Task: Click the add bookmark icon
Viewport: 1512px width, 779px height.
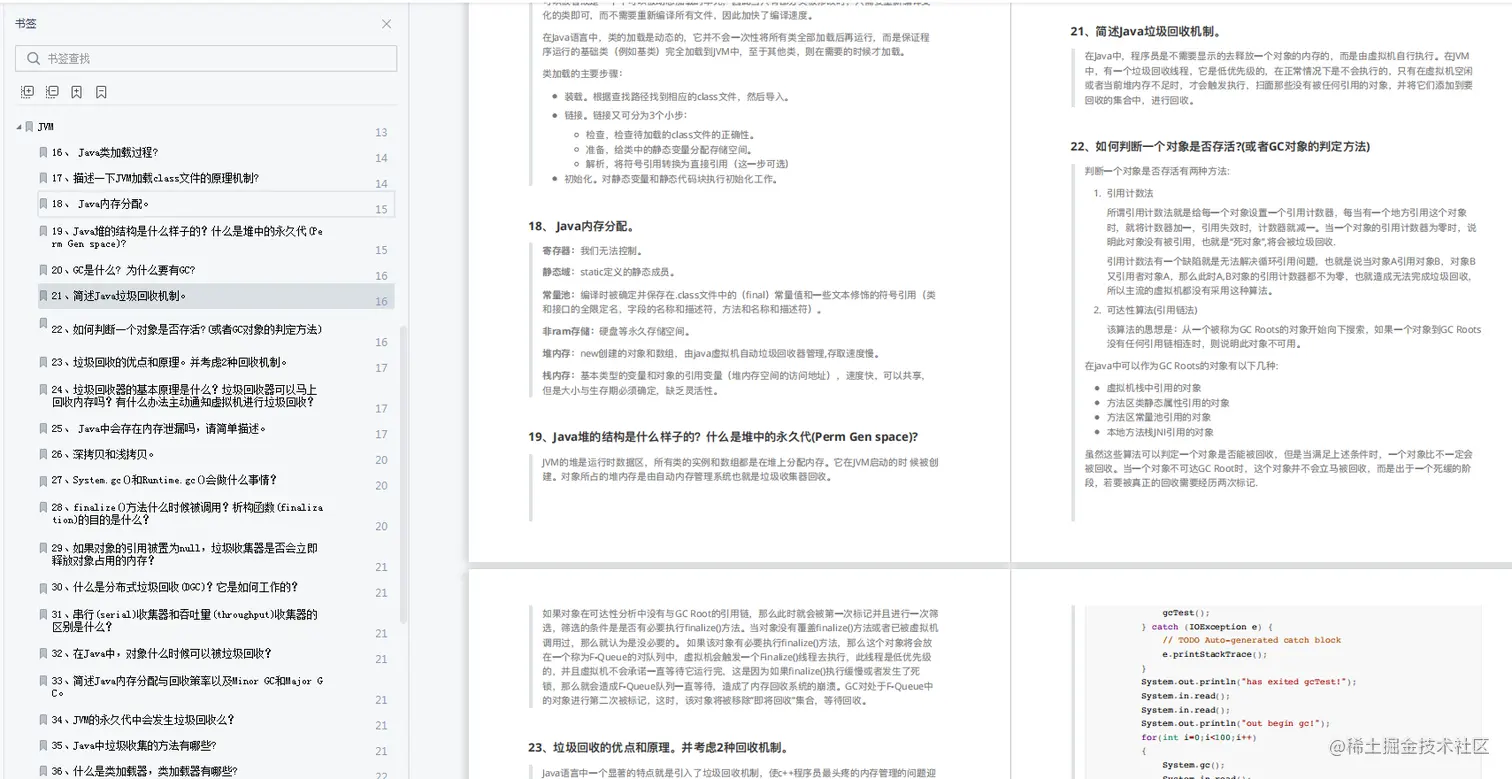Action: tap(75, 92)
